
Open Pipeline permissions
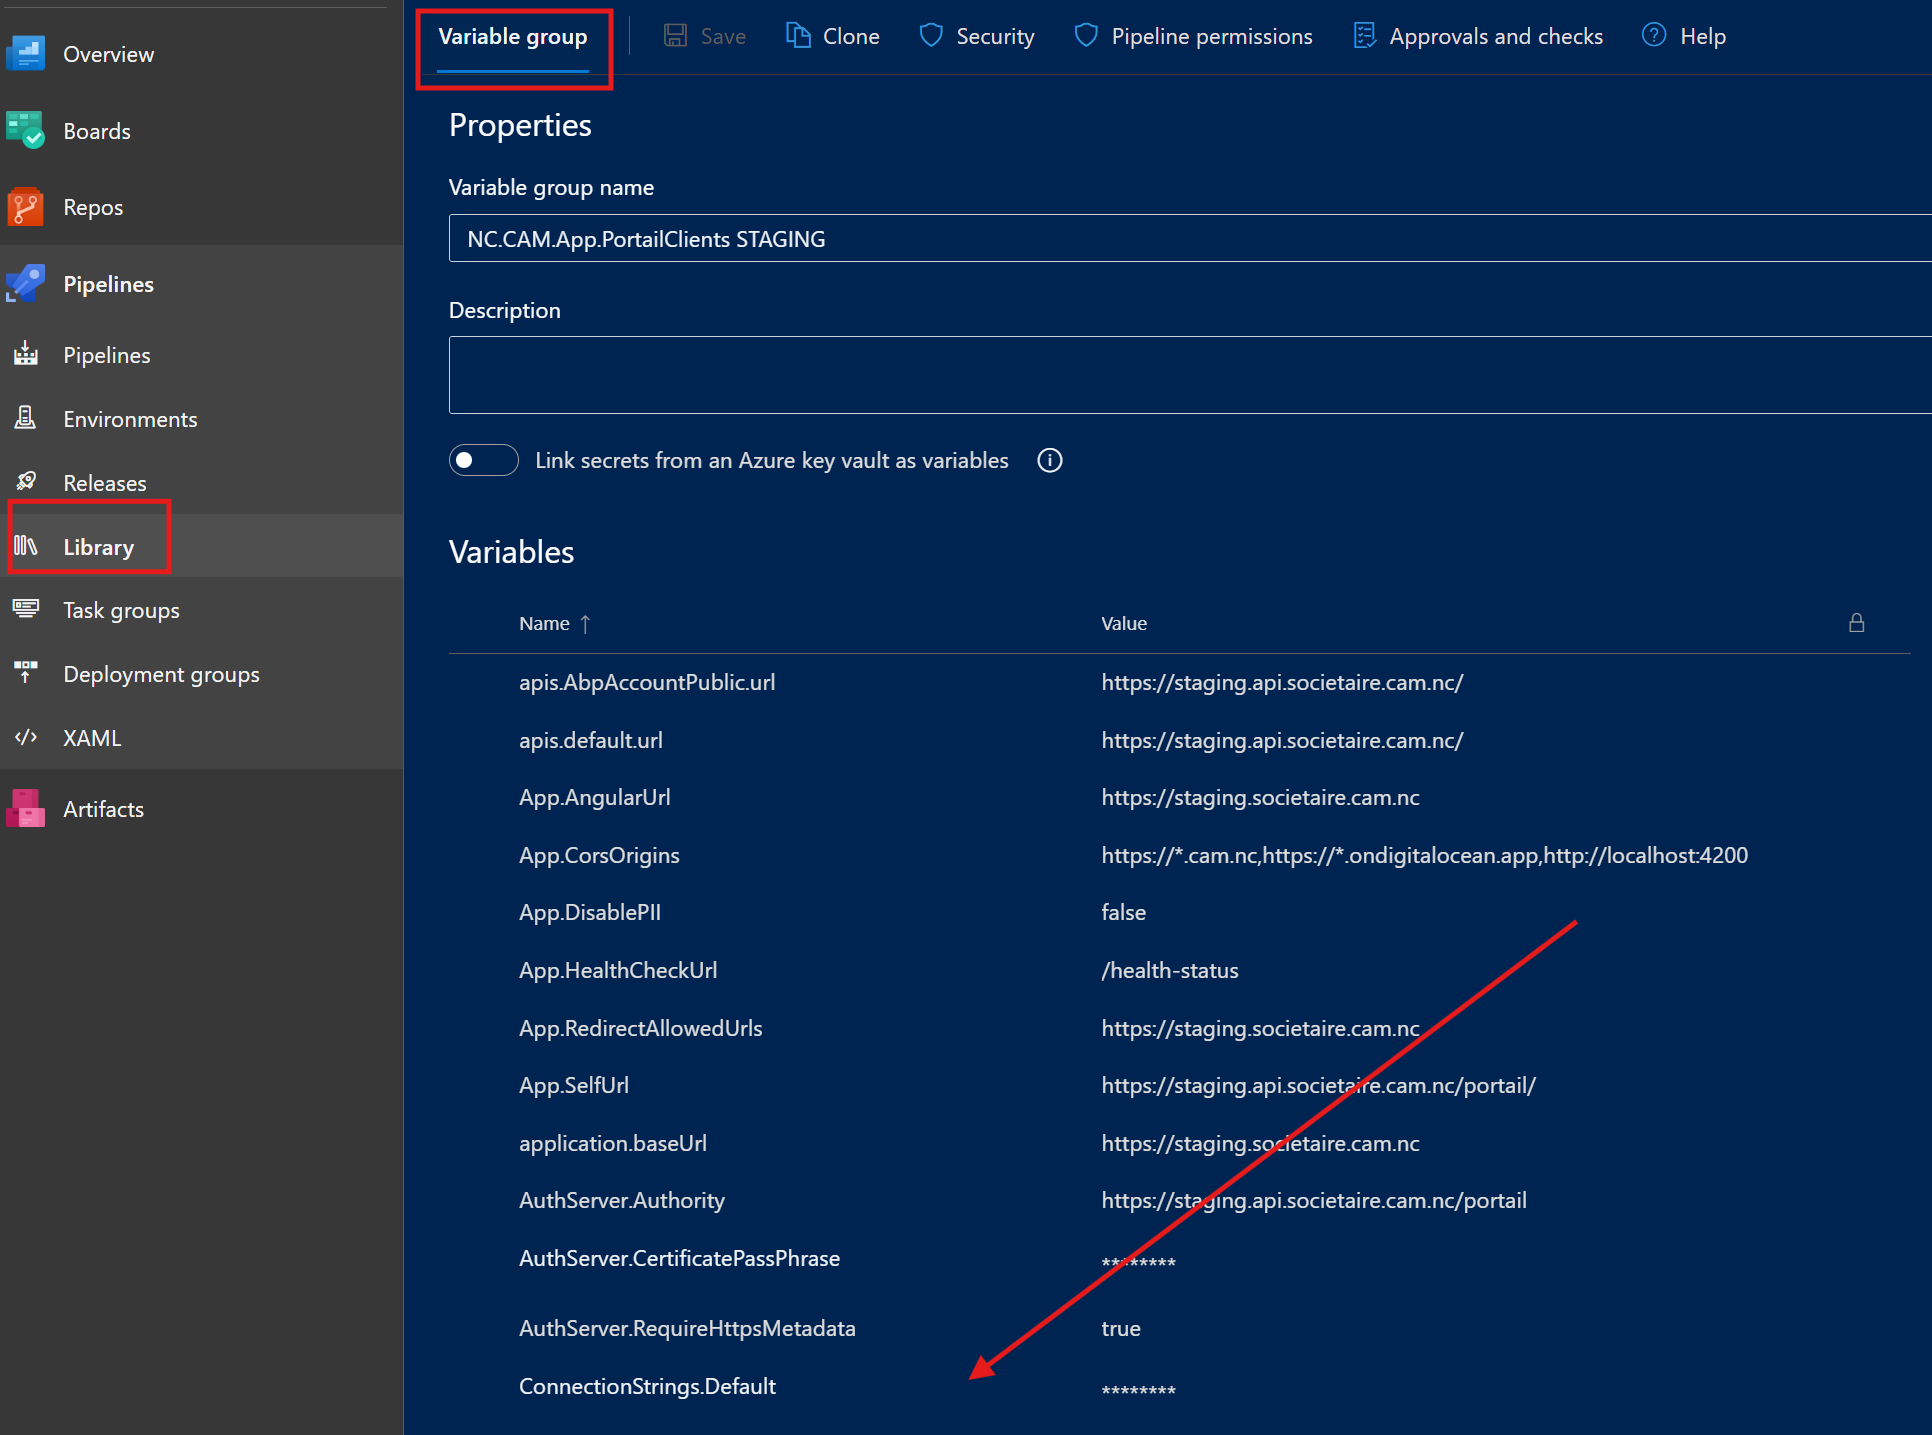click(x=1193, y=37)
